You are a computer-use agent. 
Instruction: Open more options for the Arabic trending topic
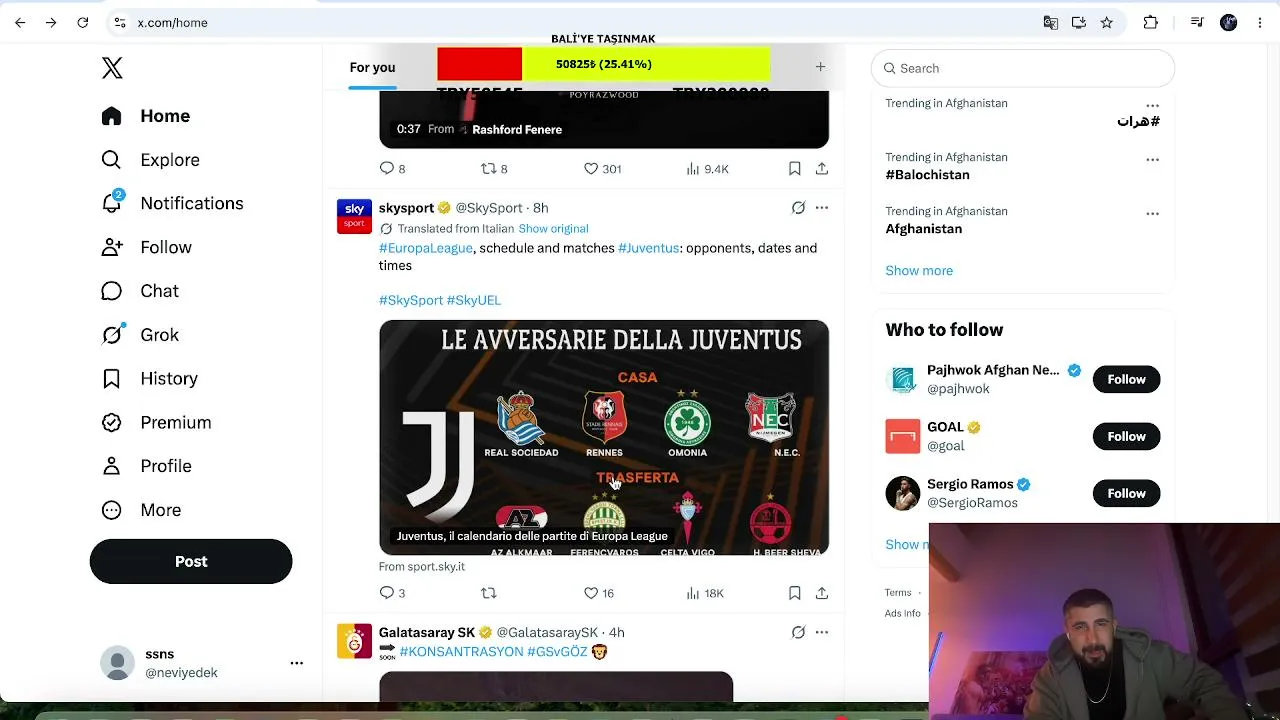click(1152, 105)
